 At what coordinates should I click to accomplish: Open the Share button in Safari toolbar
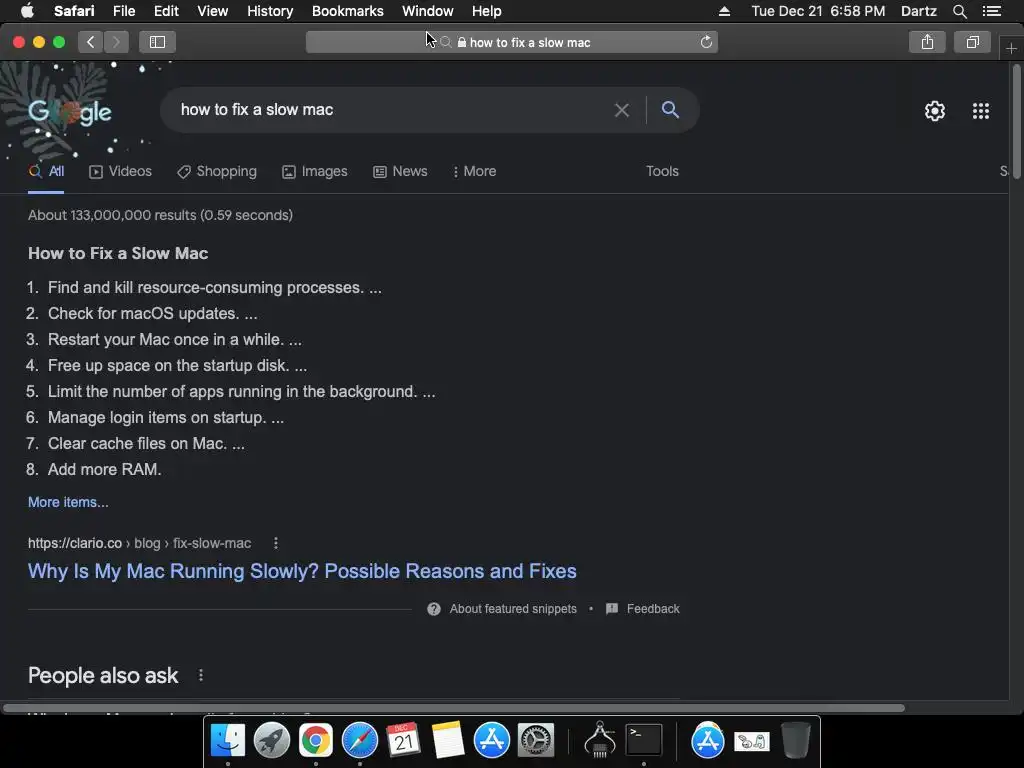click(x=927, y=42)
